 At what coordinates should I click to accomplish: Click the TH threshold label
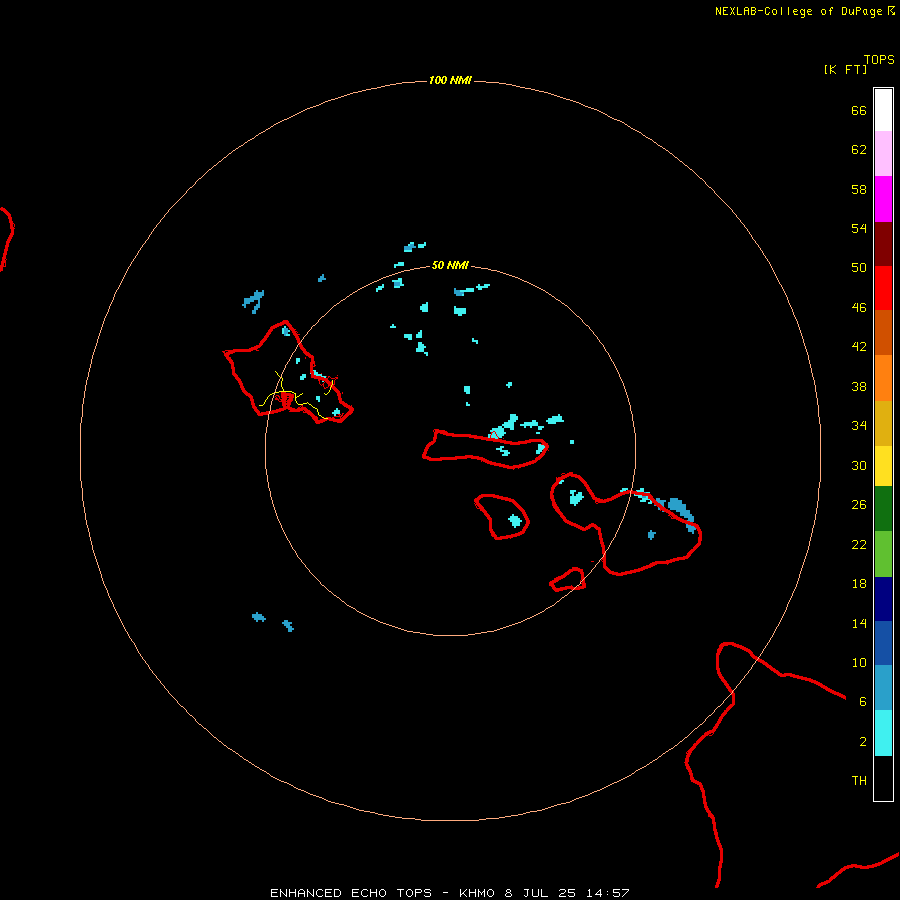859,781
